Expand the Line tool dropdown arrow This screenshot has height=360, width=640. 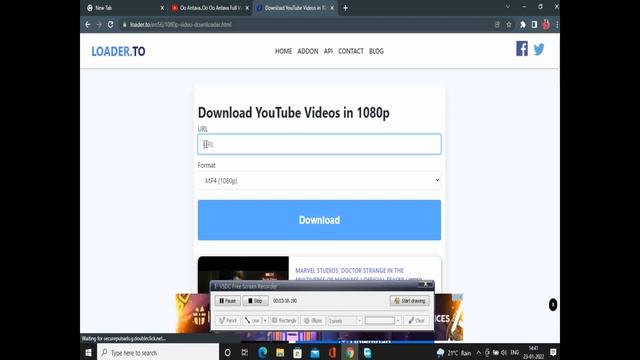click(x=265, y=321)
